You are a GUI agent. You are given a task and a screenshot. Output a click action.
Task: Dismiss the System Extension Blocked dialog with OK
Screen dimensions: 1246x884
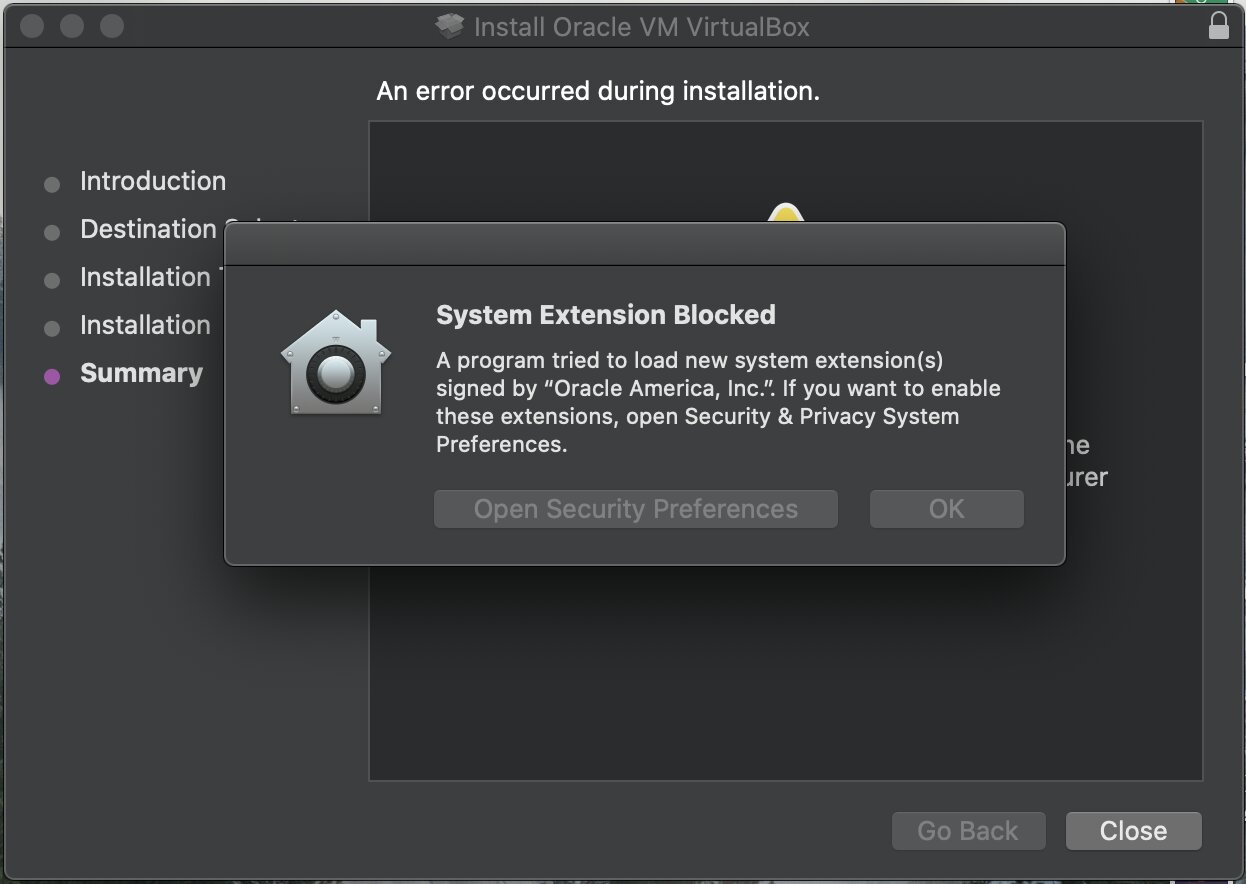[946, 509]
